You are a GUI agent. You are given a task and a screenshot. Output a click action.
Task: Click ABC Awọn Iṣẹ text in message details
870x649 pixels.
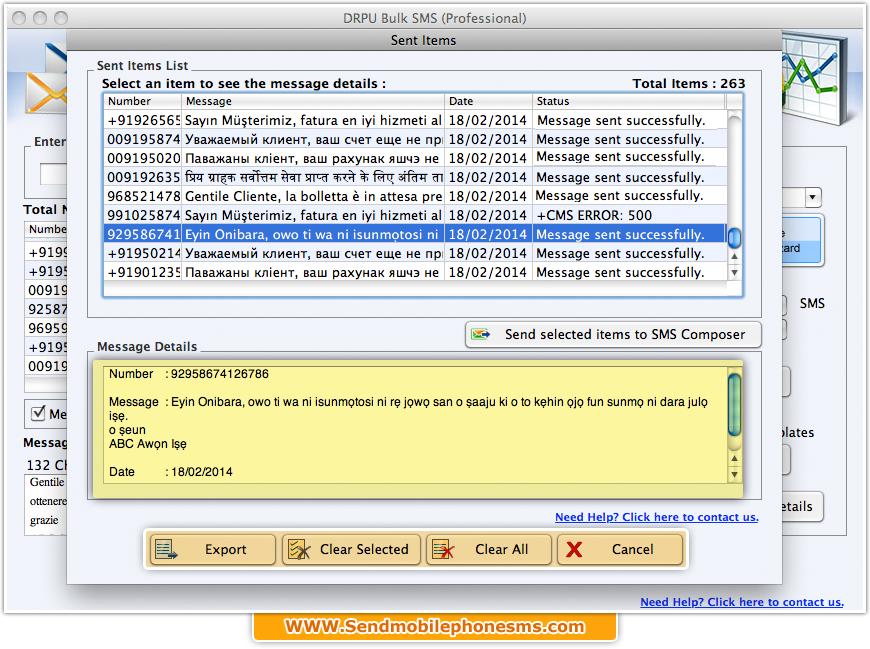(148, 444)
